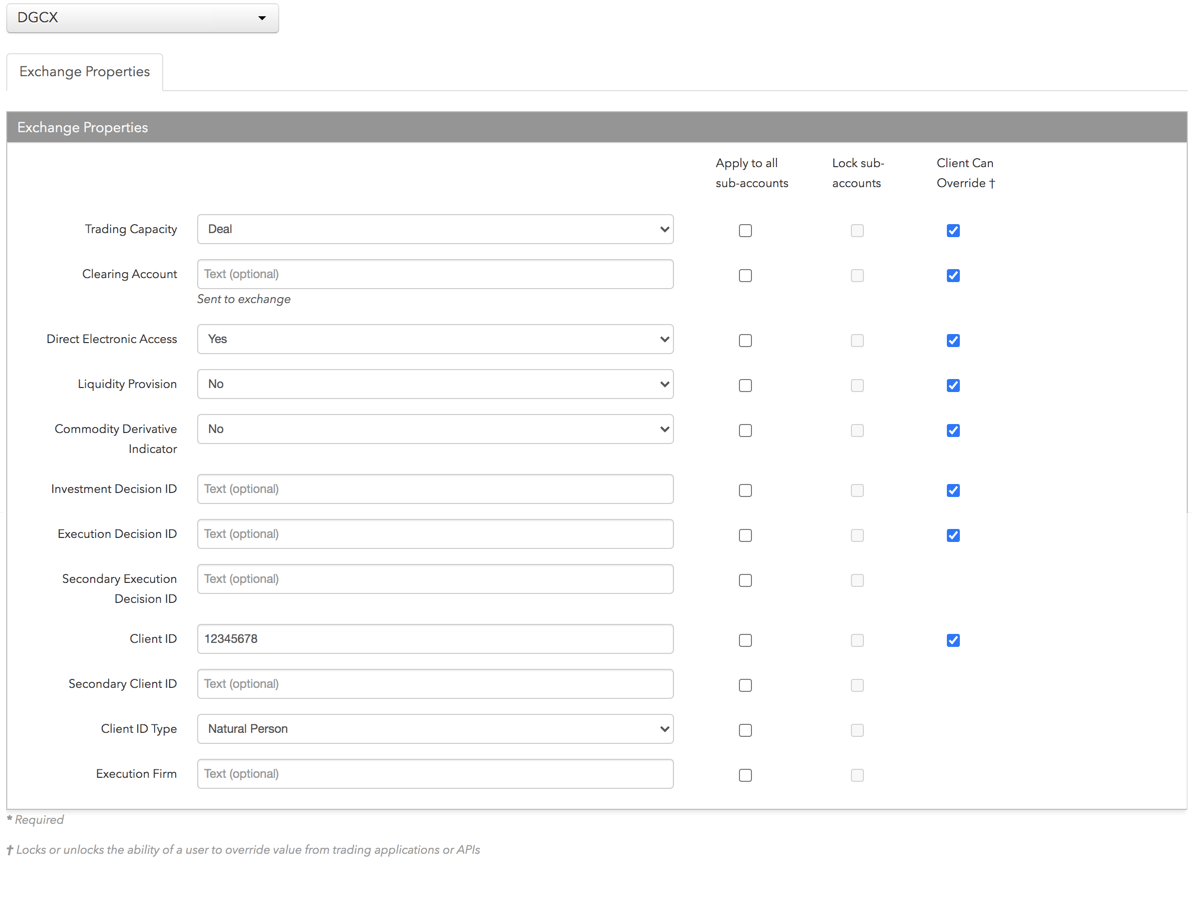Click the 'Apply to all sub-accounts' column header
The image size is (1192, 922).
[751, 173]
